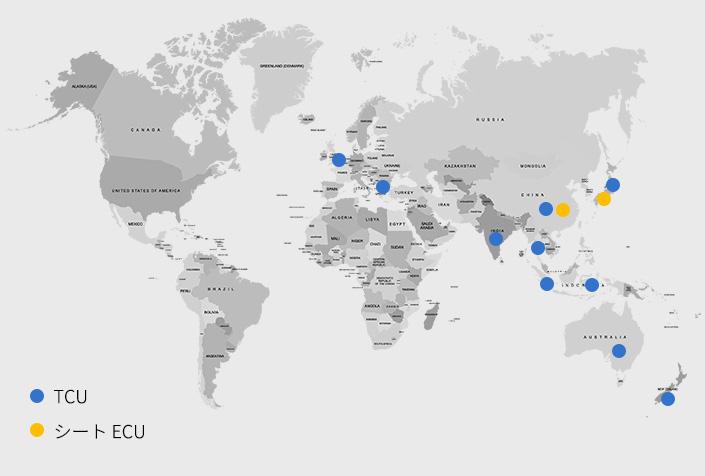Click the yellow シート ECU legend swatch
Viewport: 705px width, 476px height.
[37, 430]
